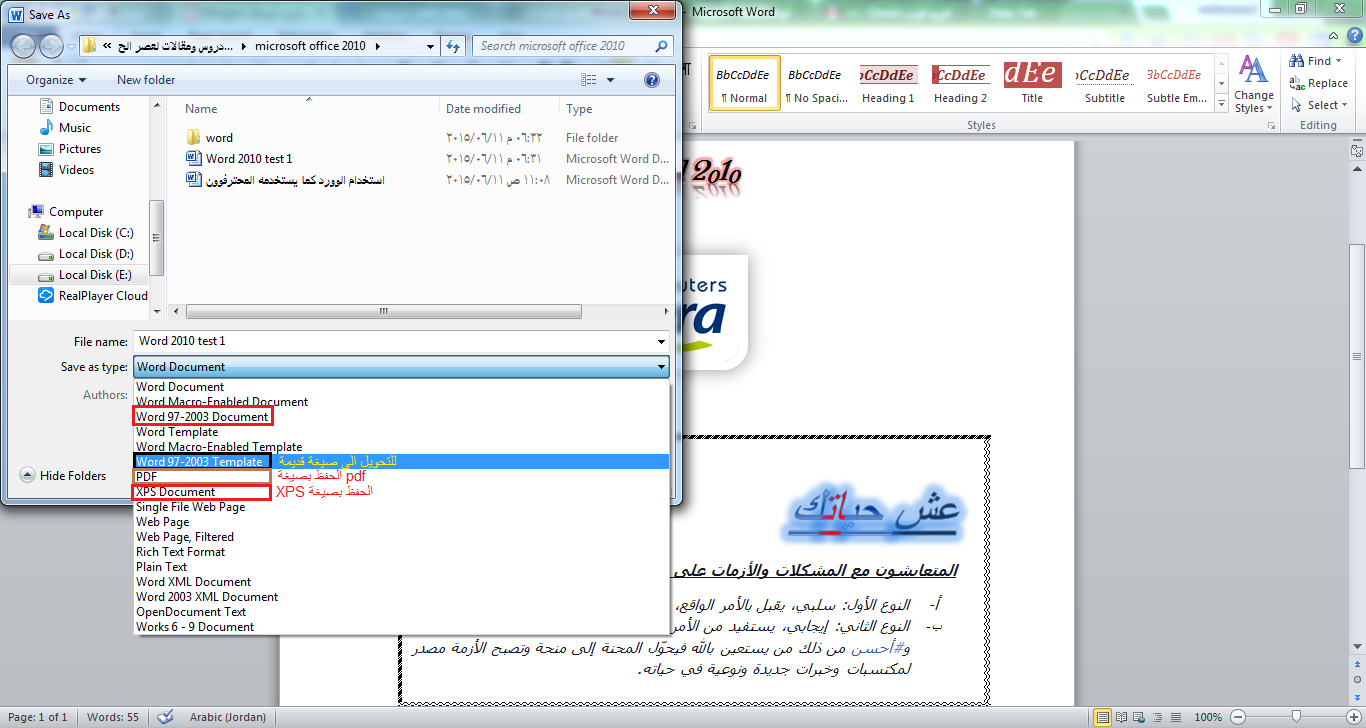The width and height of the screenshot is (1366, 728).
Task: Choose Single File Web Page format
Action: click(x=401, y=507)
